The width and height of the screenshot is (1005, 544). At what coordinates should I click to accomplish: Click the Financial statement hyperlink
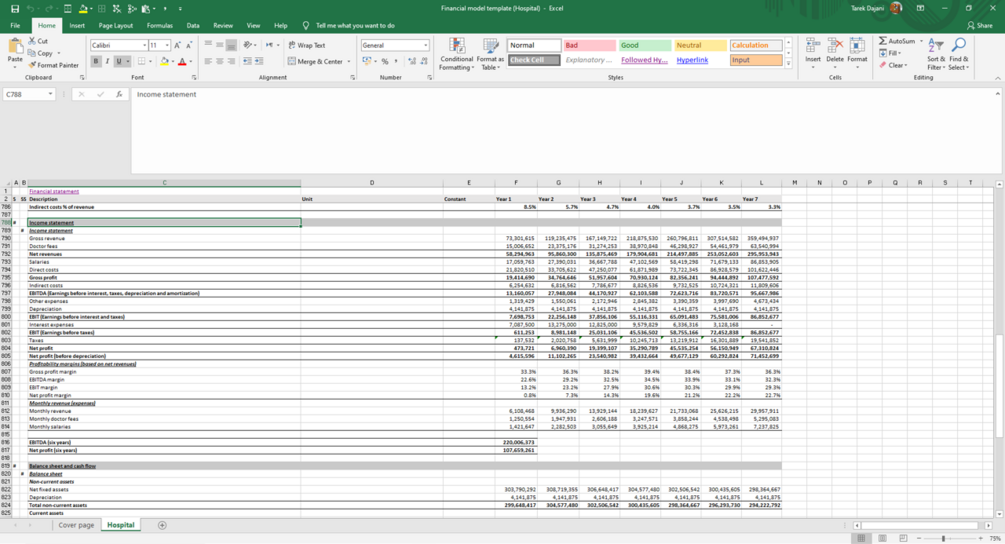pos(54,191)
